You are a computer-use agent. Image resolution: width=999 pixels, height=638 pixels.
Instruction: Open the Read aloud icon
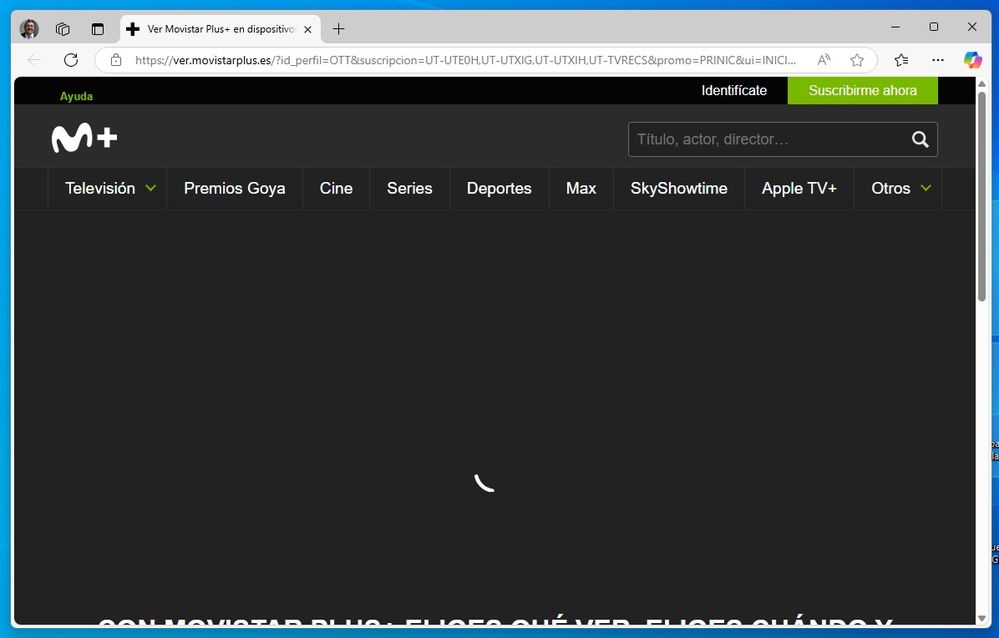point(824,60)
